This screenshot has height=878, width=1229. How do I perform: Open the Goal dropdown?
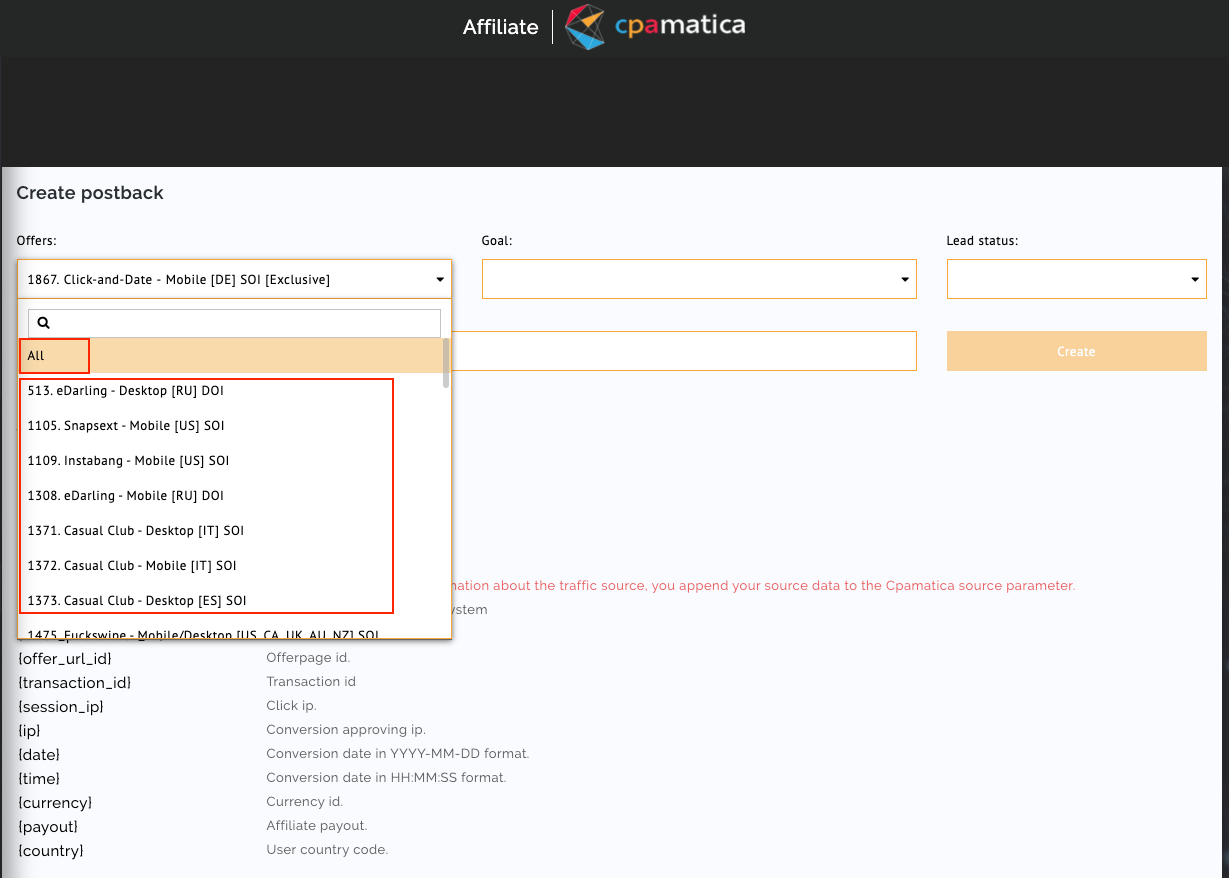[x=699, y=279]
